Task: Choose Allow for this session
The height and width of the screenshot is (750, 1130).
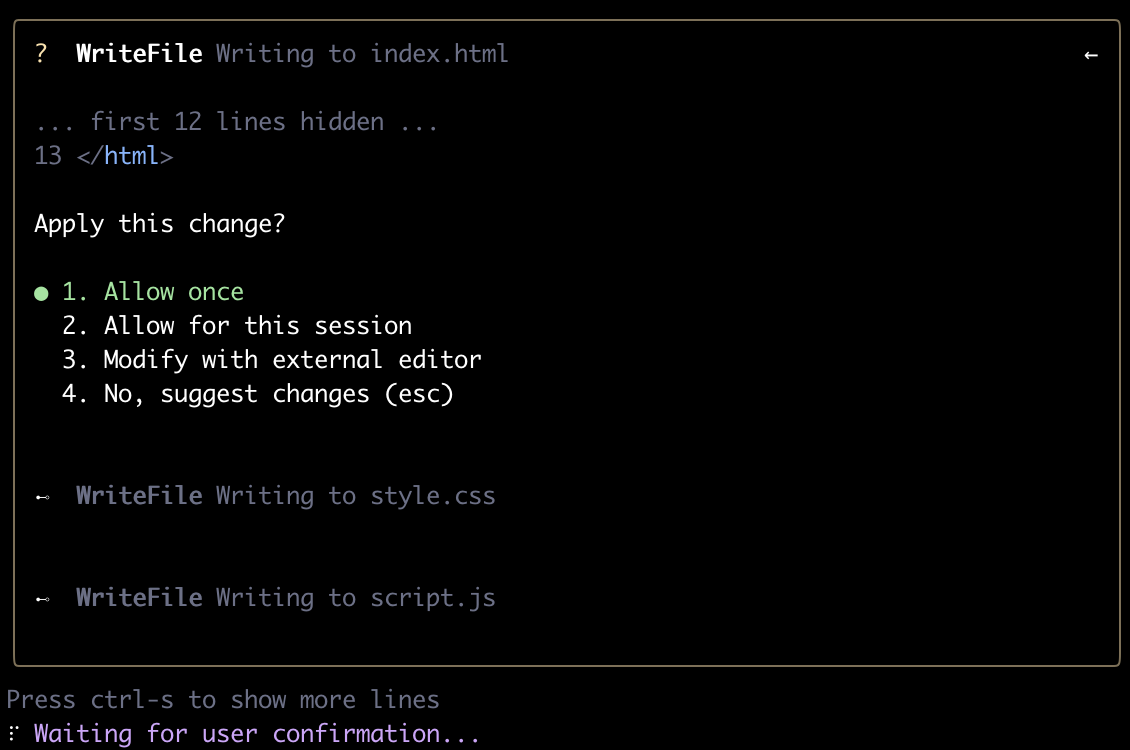Action: (237, 326)
